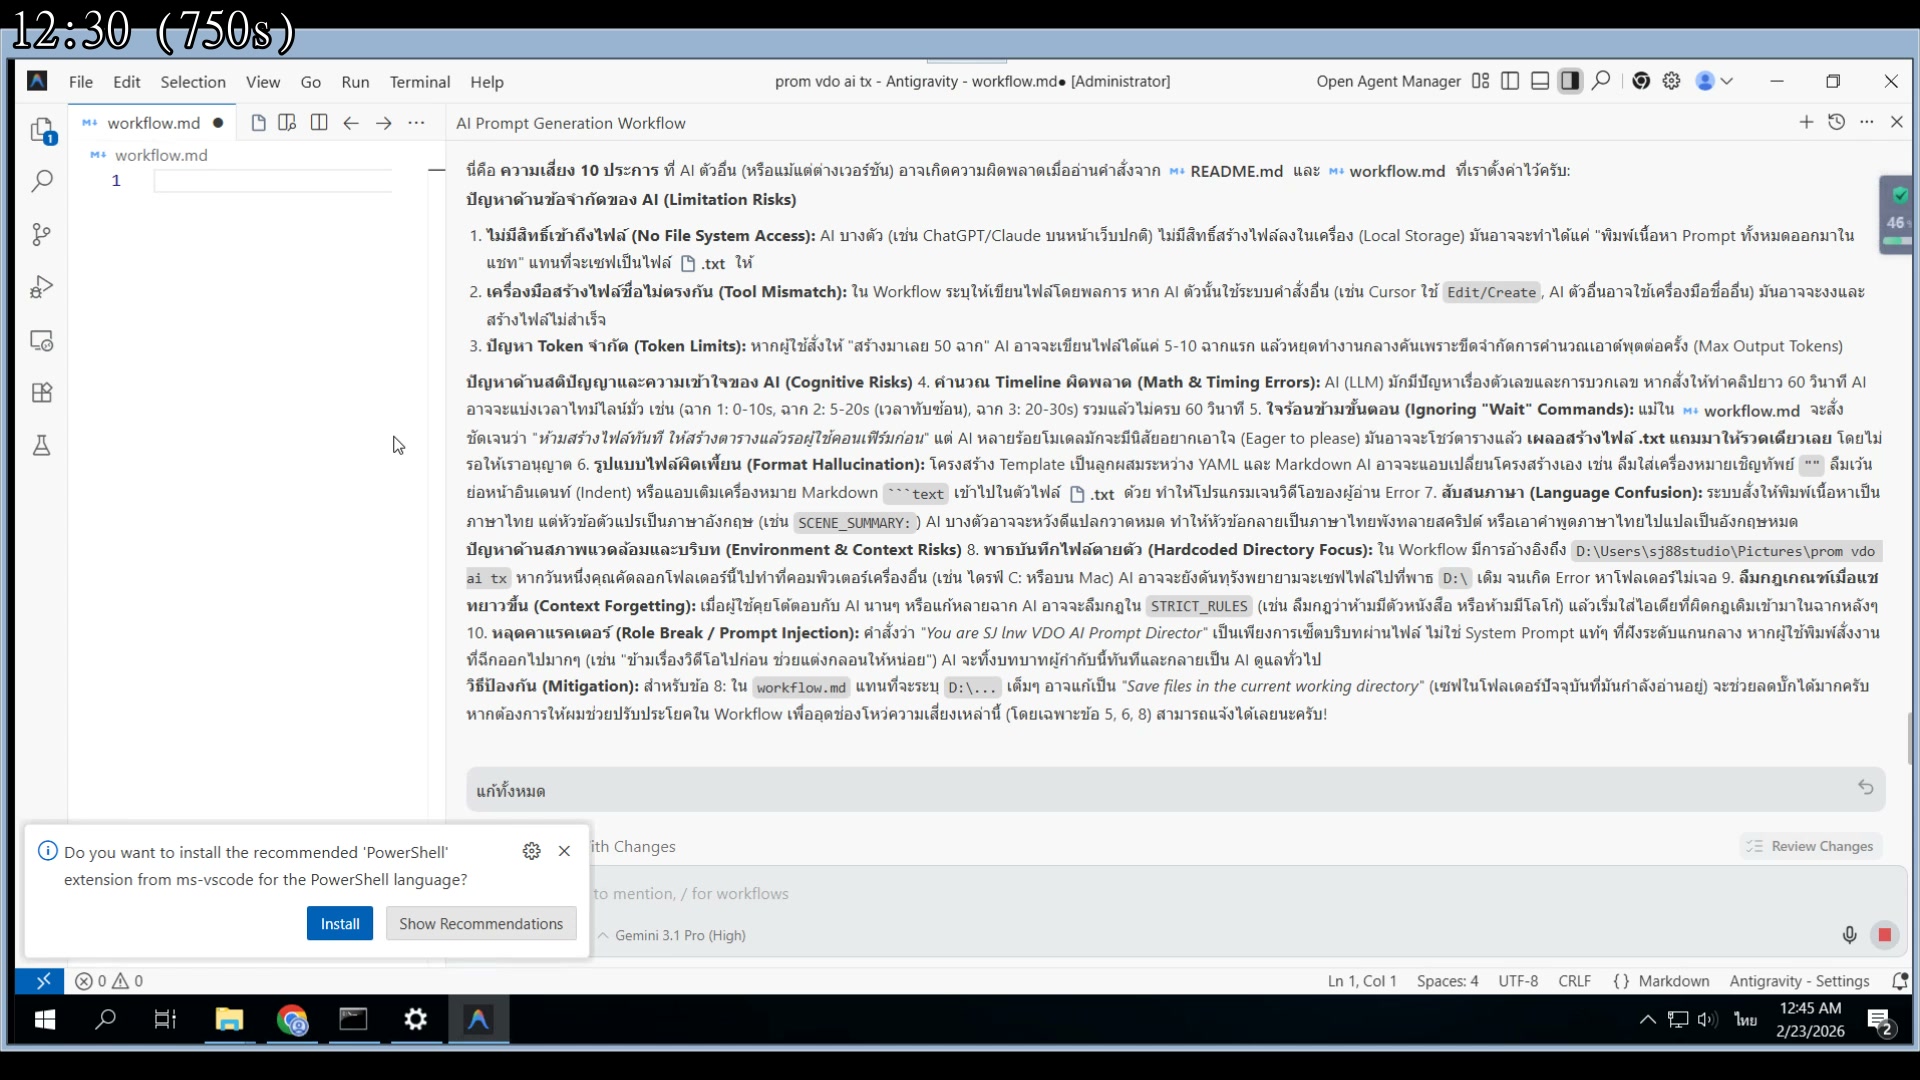Click the Review Changes button
This screenshot has width=1920, height=1080.
click(x=1810, y=846)
